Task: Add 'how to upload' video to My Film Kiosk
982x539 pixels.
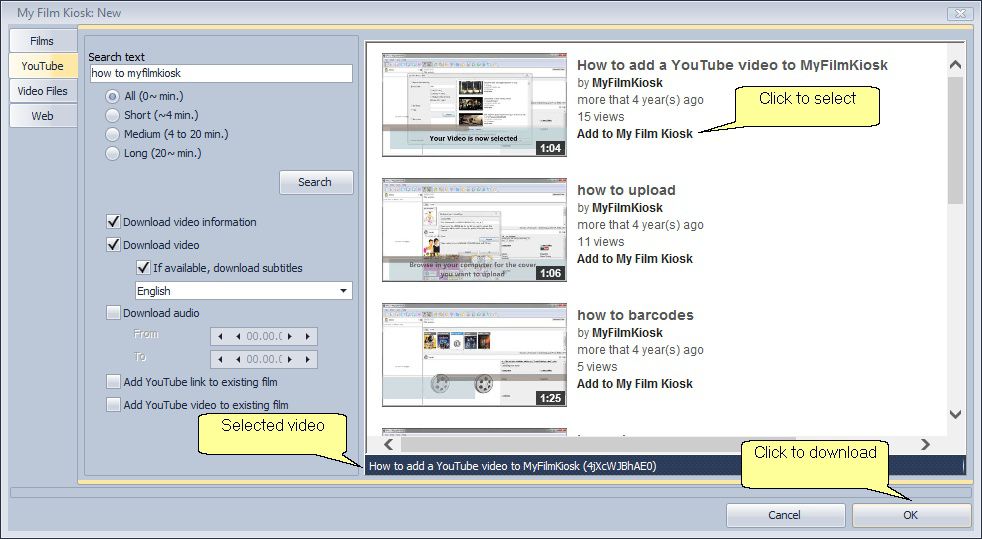Action: pyautogui.click(x=634, y=259)
